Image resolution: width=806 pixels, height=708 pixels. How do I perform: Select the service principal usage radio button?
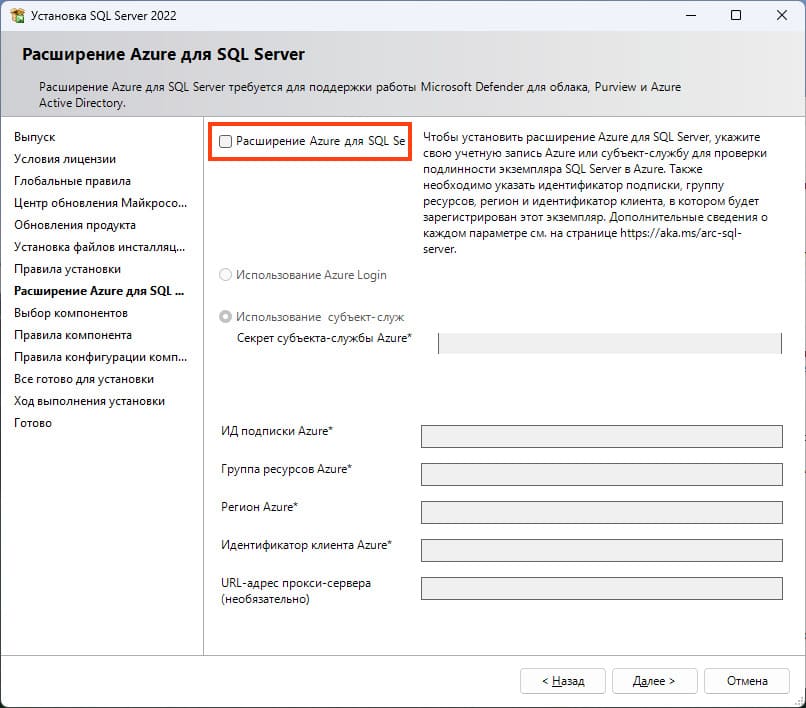tap(225, 317)
